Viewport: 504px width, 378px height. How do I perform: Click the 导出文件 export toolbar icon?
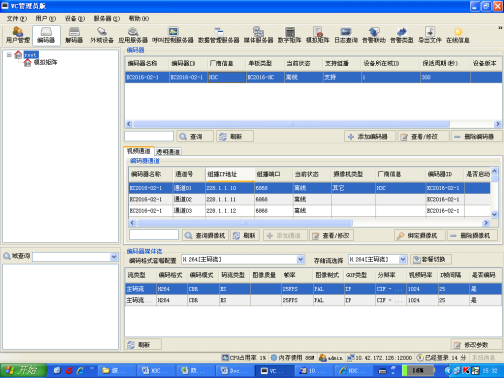coord(430,35)
